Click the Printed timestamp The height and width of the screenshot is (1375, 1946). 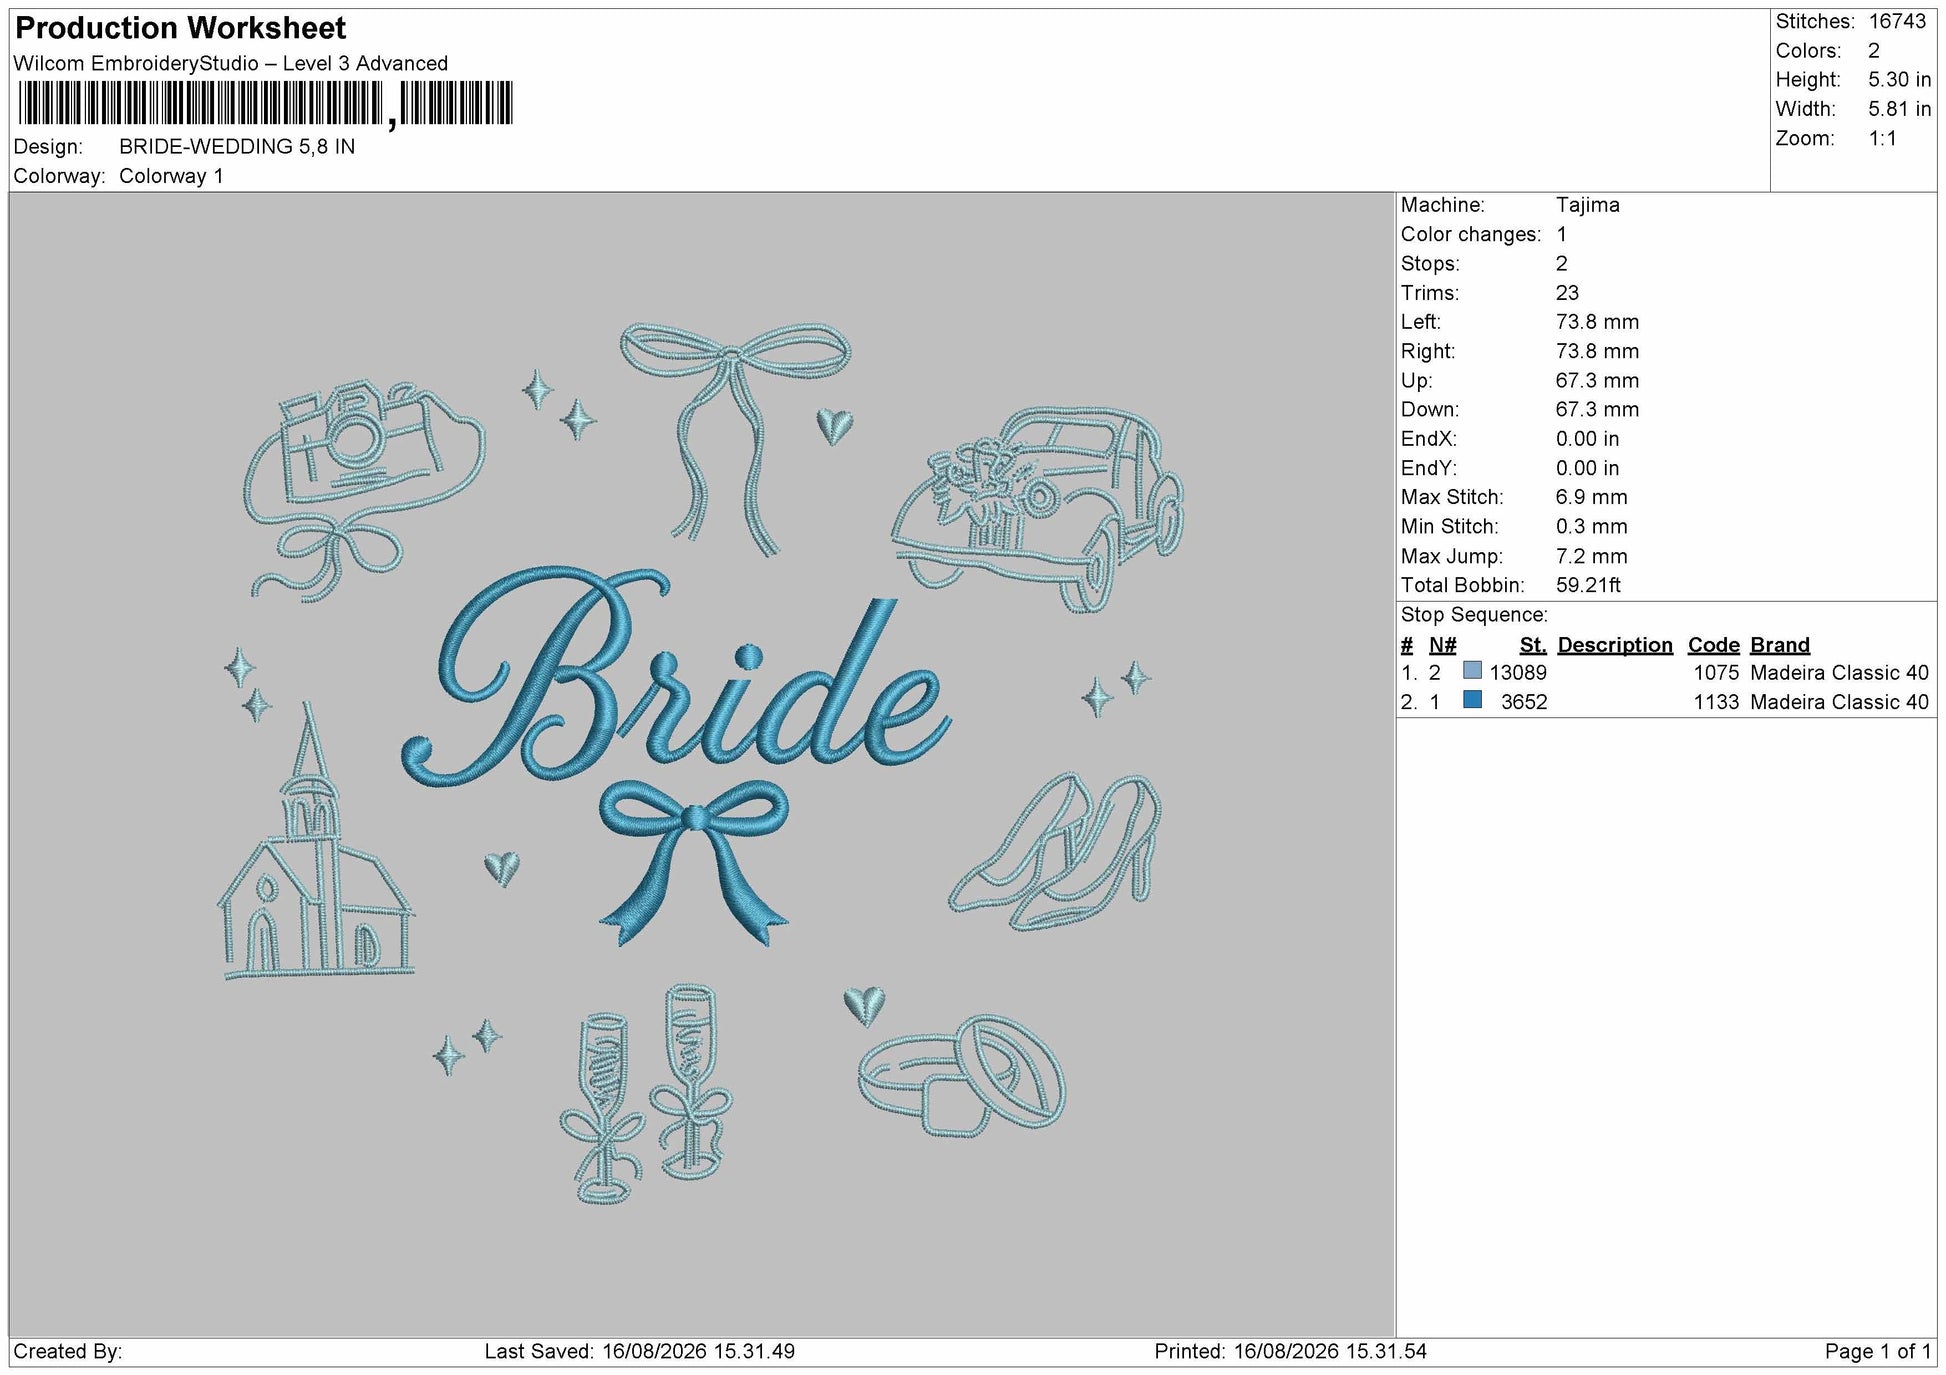click(x=1290, y=1352)
